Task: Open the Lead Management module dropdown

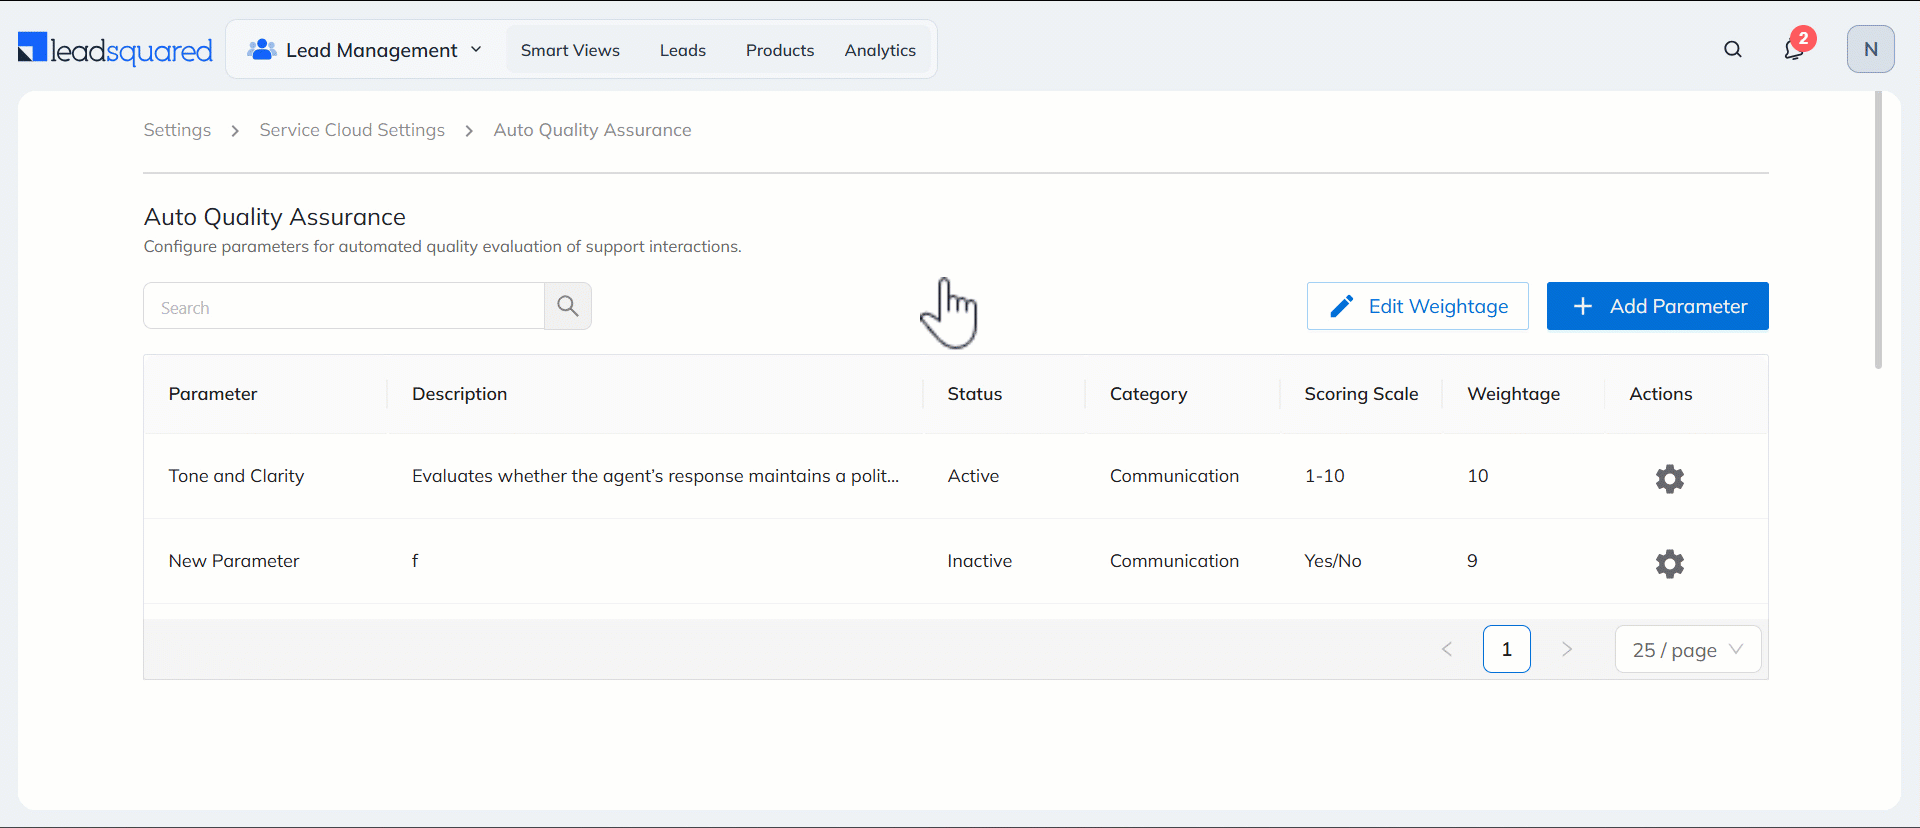Action: 366,50
